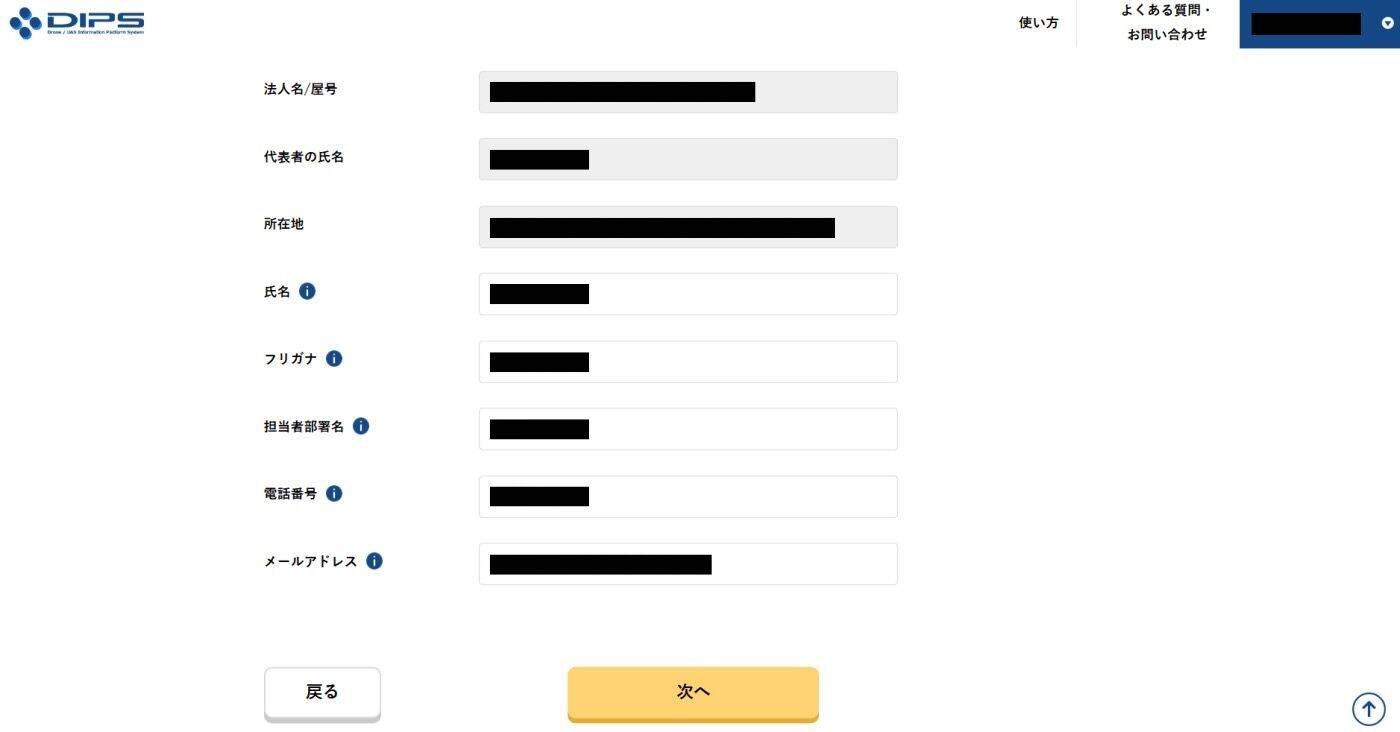This screenshot has height=732, width=1400.
Task: Click the info icon beside 氏名
Action: 307,291
